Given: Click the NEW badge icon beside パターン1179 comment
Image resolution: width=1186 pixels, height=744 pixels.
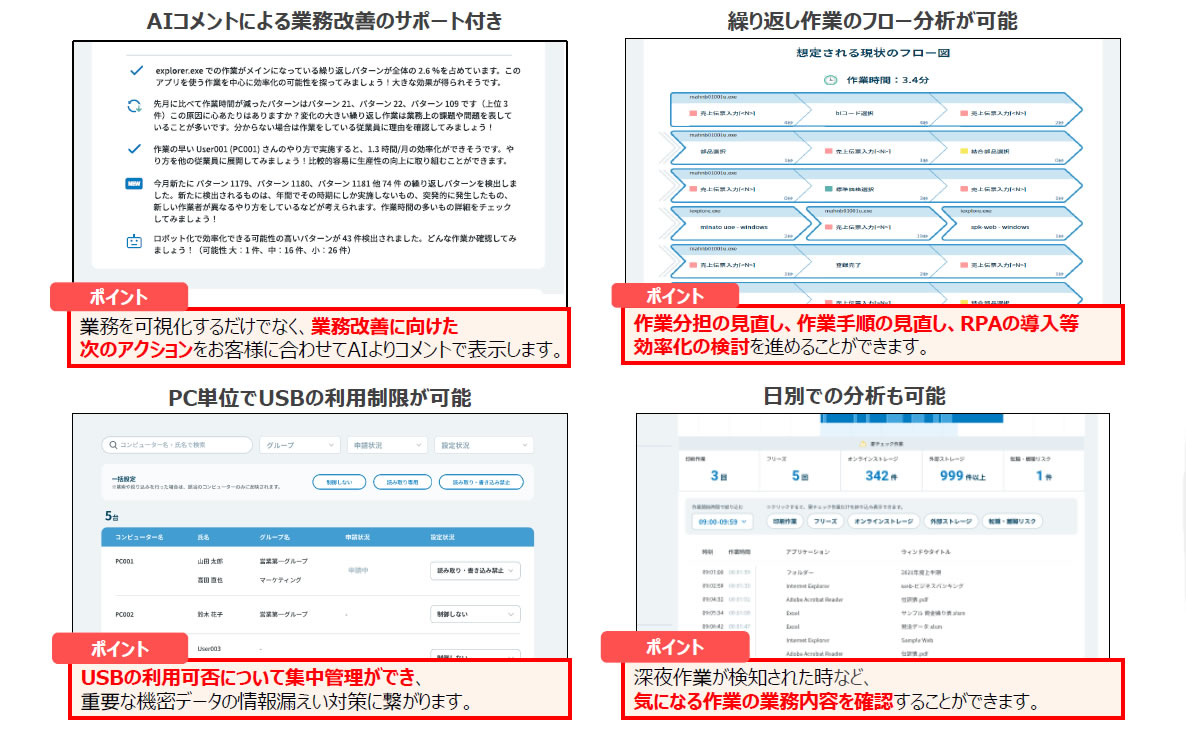Looking at the screenshot, I should point(134,184).
